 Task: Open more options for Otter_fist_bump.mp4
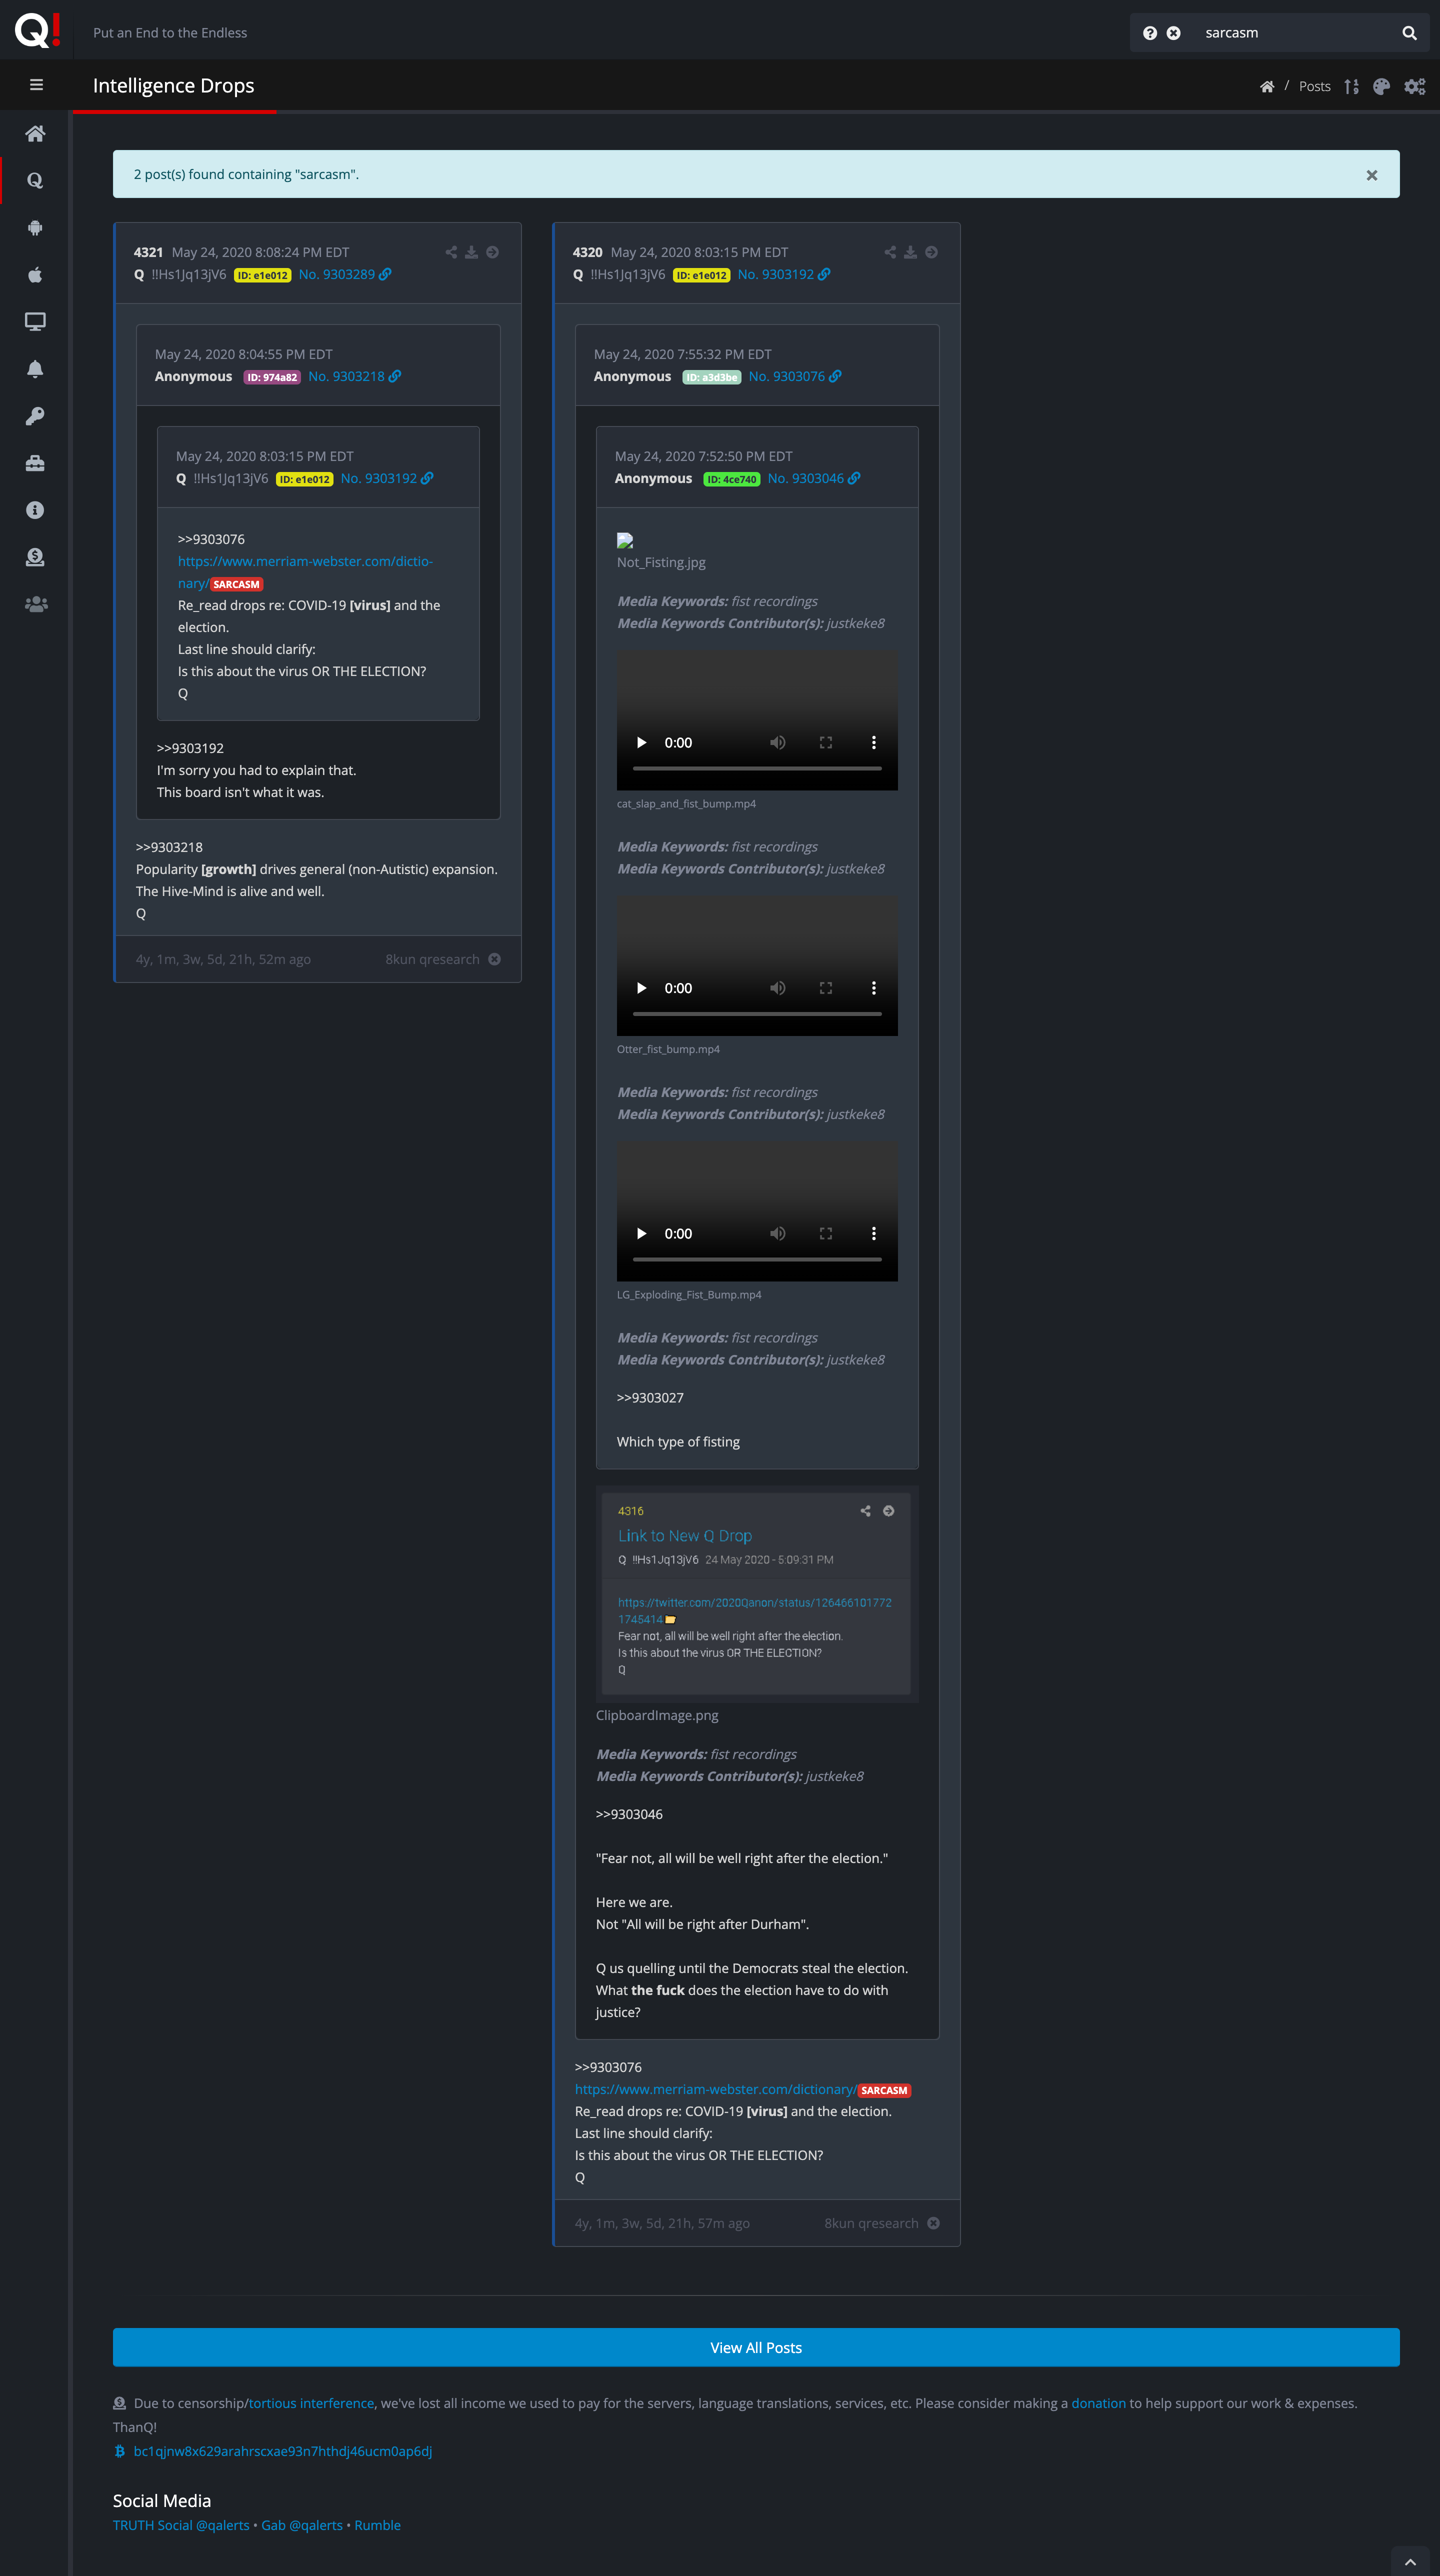873,988
